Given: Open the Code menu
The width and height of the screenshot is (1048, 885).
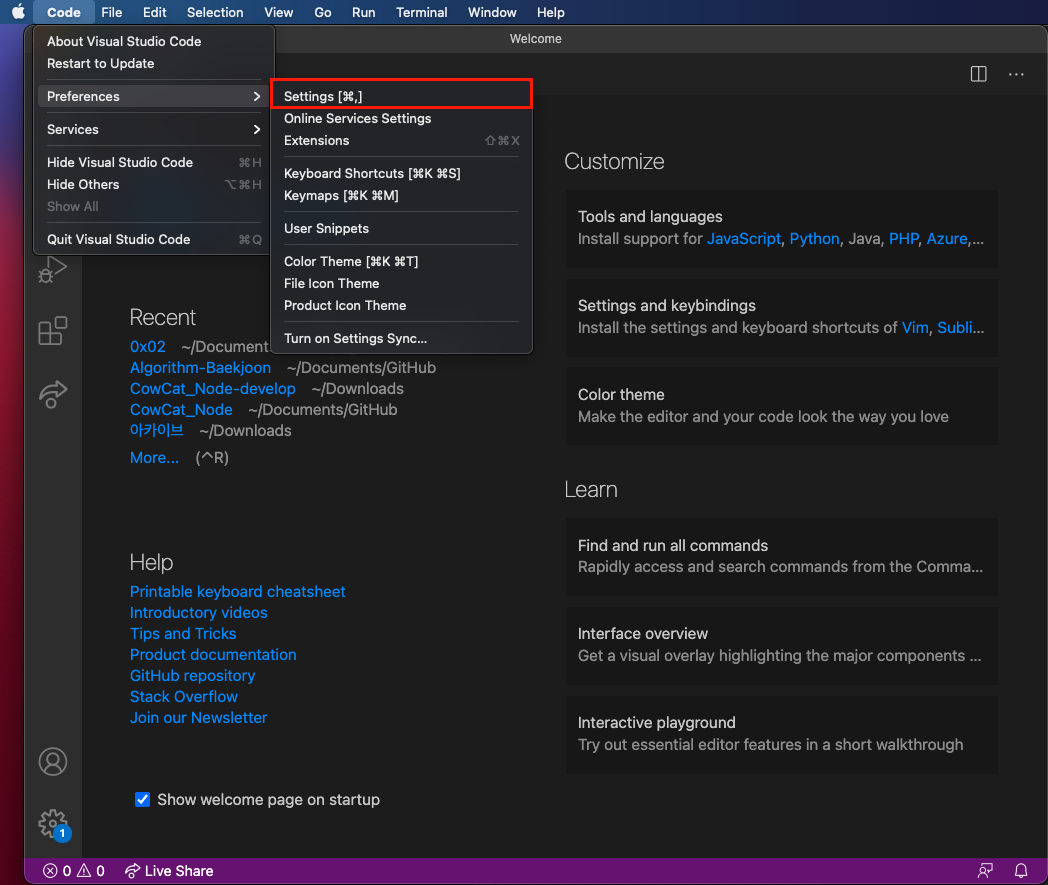Looking at the screenshot, I should (x=63, y=12).
